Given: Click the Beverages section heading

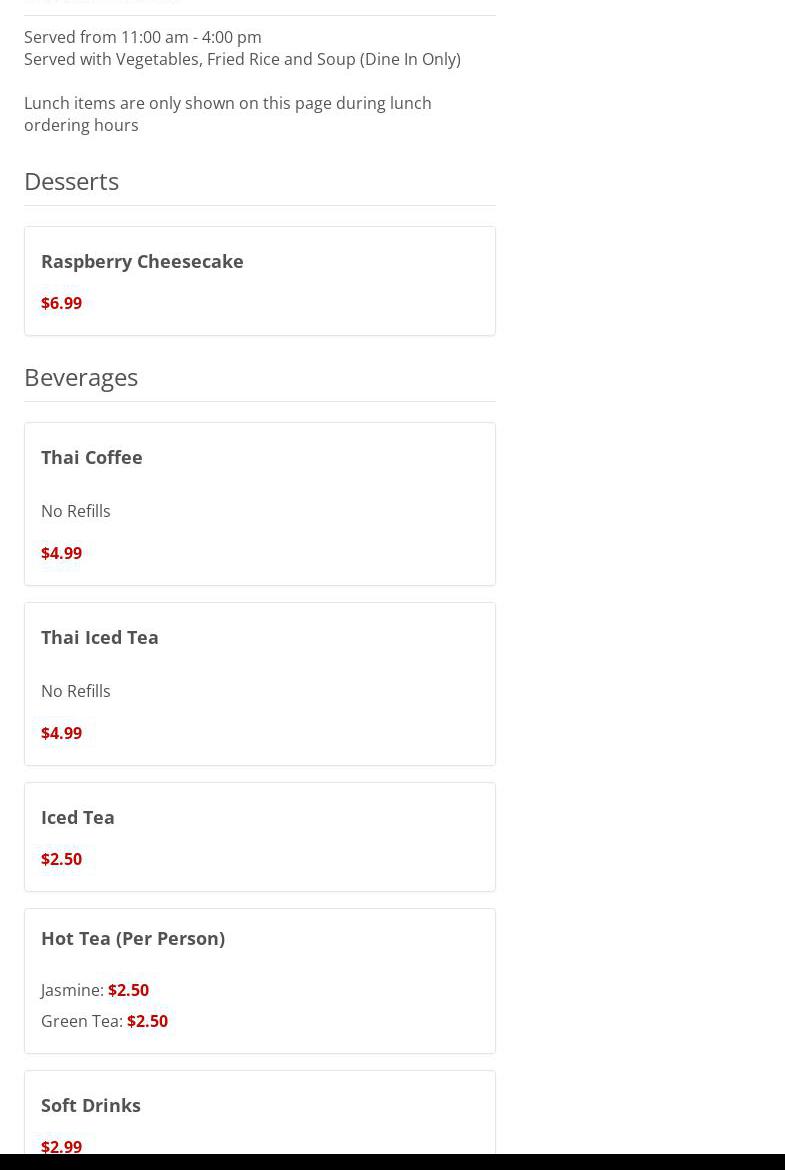Looking at the screenshot, I should 81,377.
